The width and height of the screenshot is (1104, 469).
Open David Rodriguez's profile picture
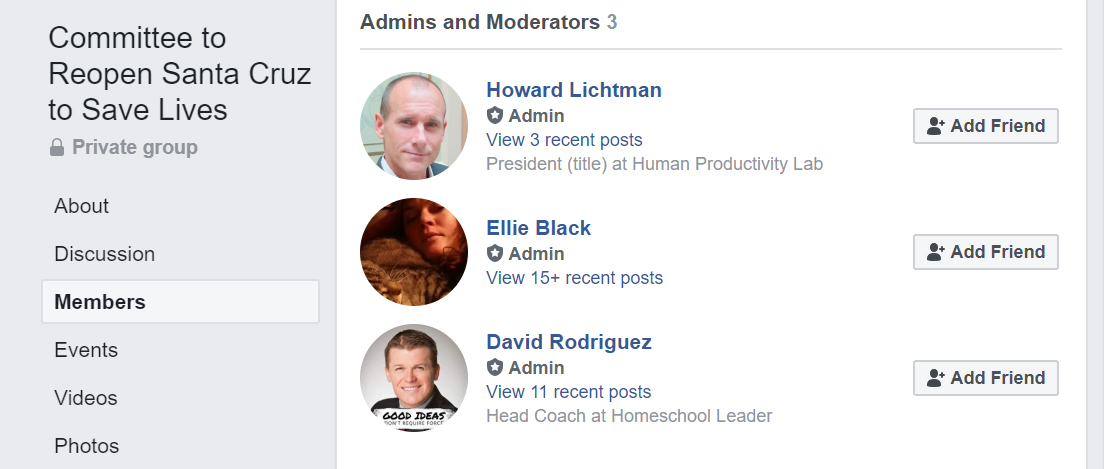[x=414, y=378]
